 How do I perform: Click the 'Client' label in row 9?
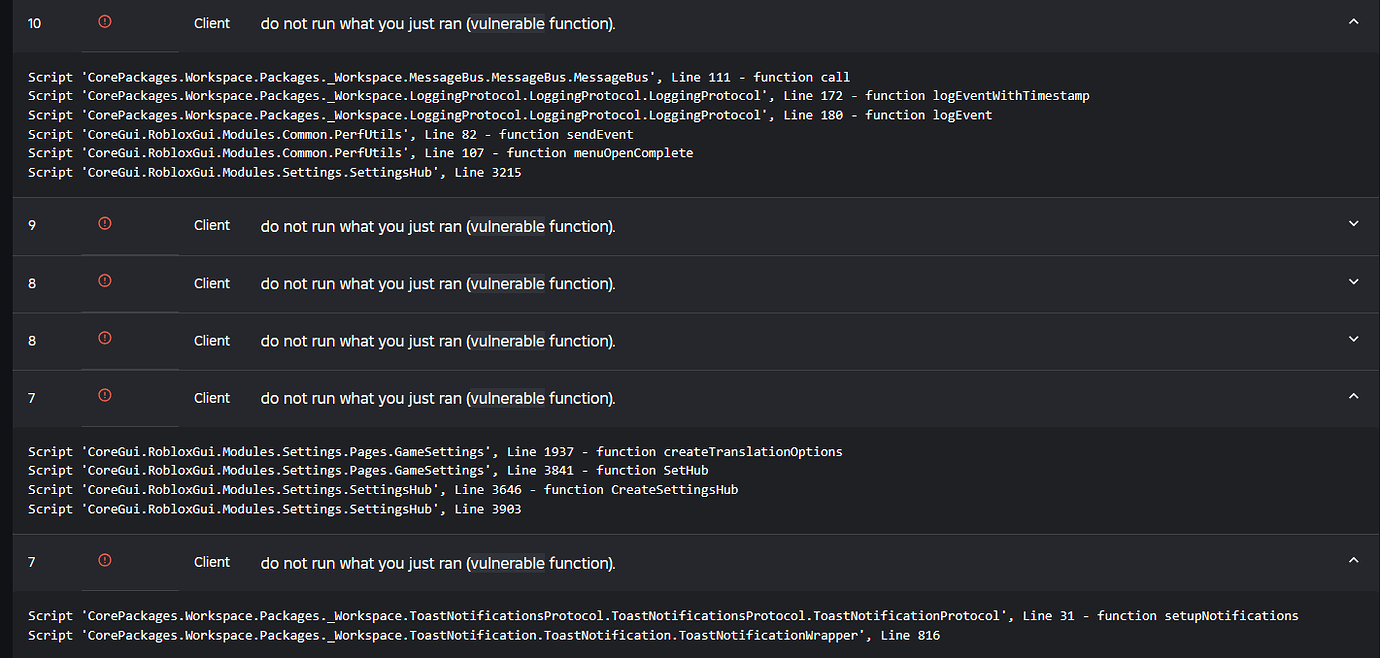click(x=212, y=225)
